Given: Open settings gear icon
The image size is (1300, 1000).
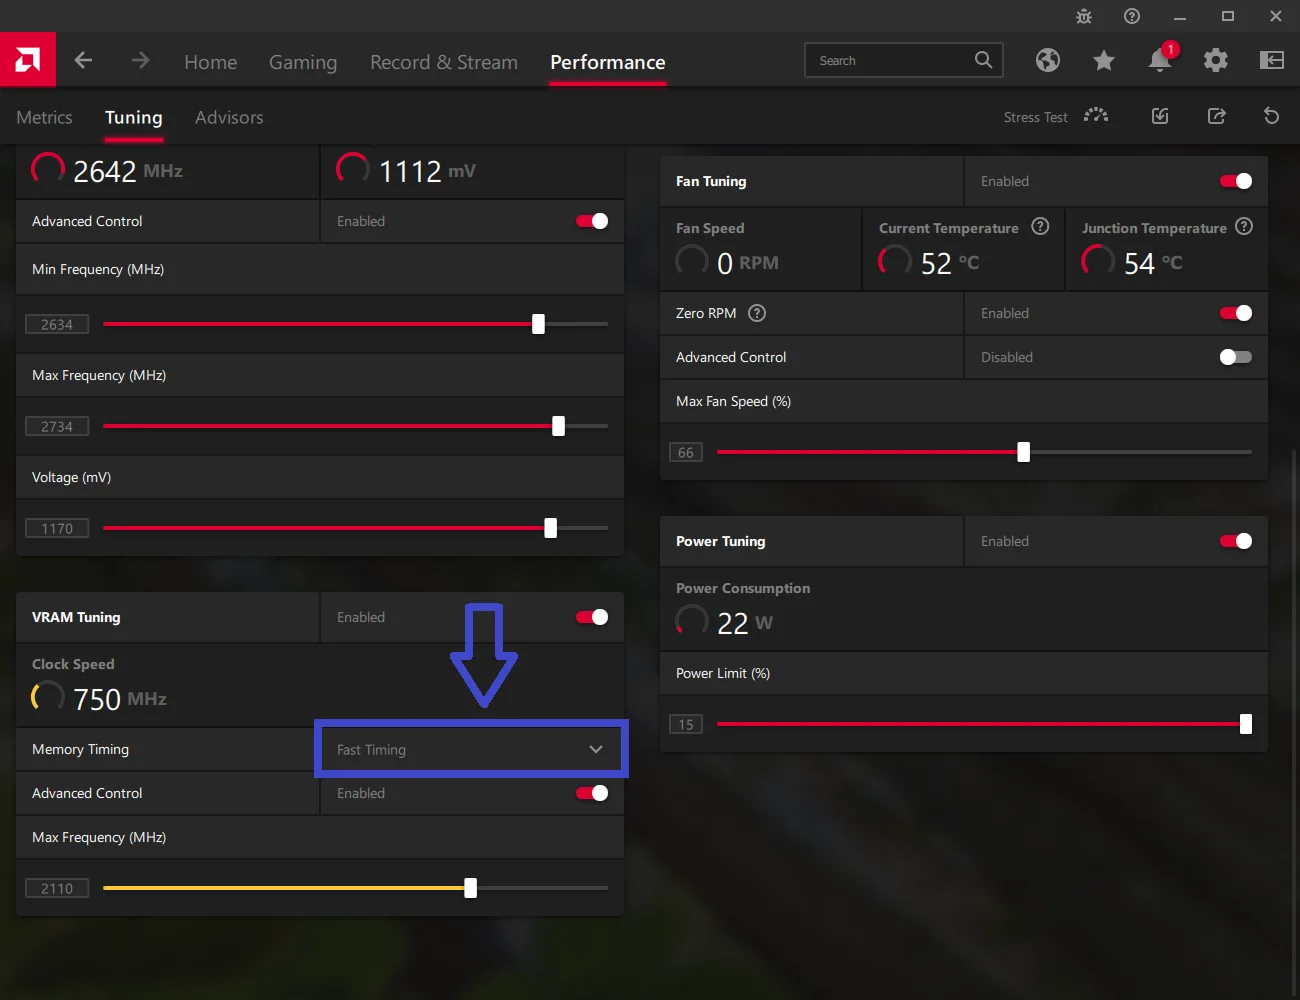Looking at the screenshot, I should 1216,61.
